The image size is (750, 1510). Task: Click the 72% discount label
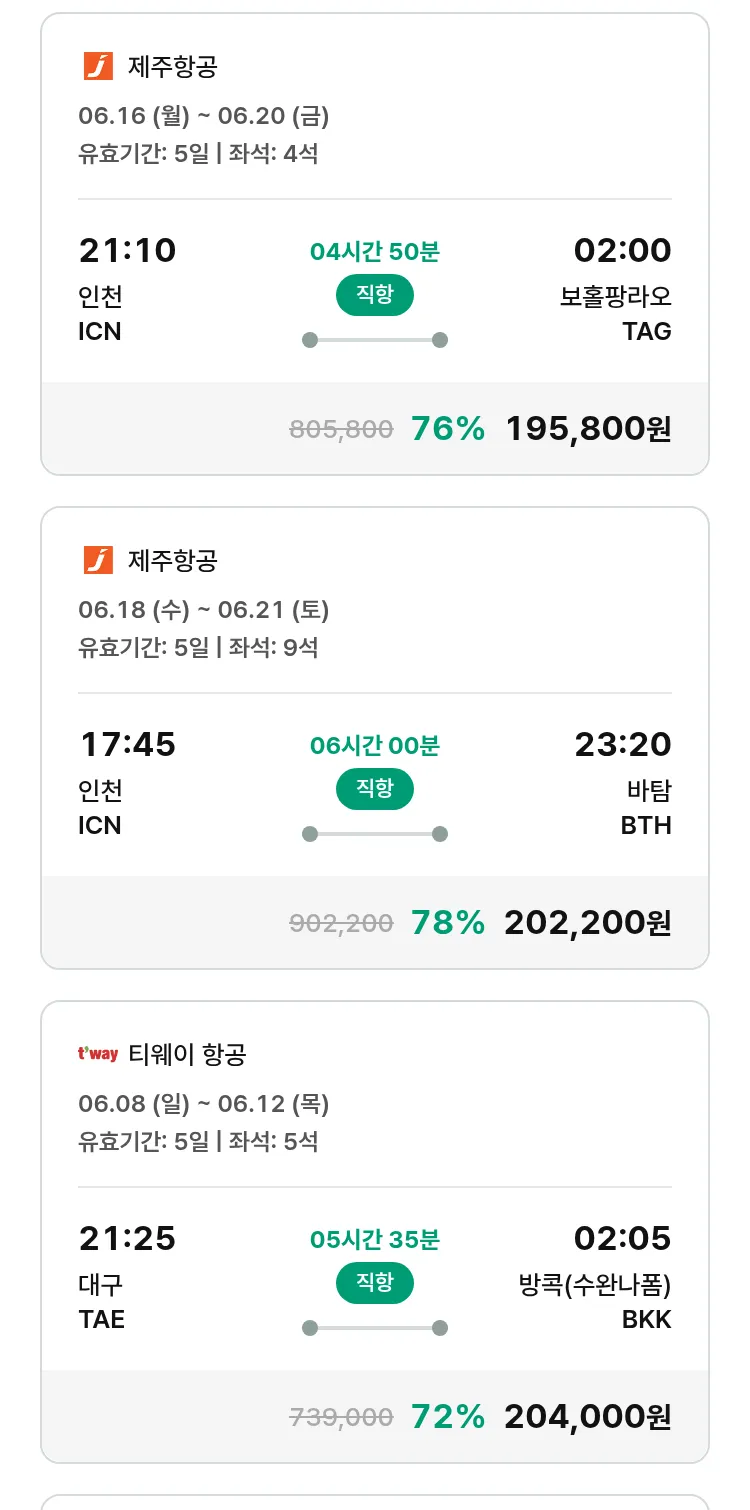(448, 1417)
